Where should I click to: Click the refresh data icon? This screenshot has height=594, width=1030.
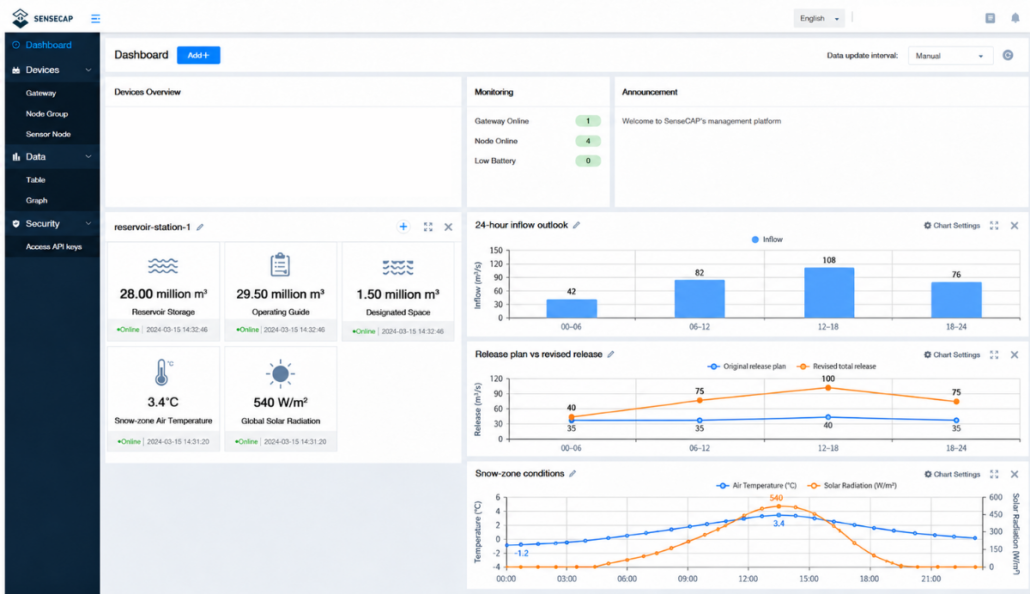(1008, 55)
